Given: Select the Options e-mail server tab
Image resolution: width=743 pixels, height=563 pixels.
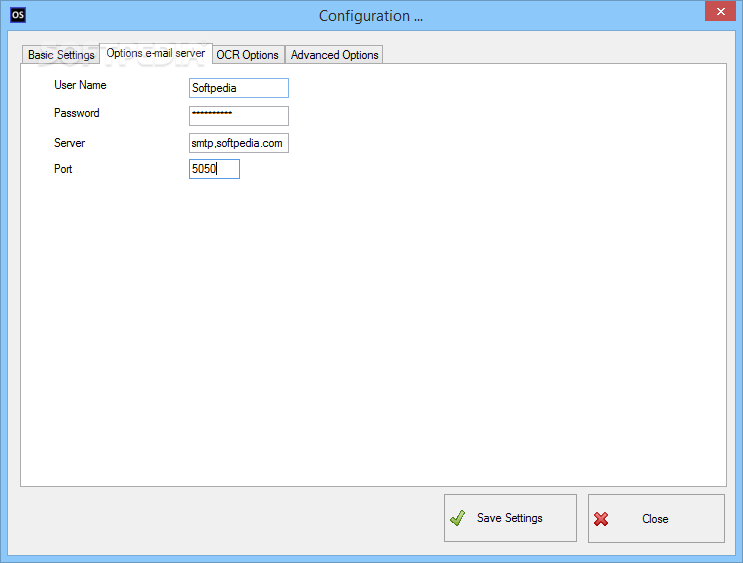Looking at the screenshot, I should coord(156,53).
